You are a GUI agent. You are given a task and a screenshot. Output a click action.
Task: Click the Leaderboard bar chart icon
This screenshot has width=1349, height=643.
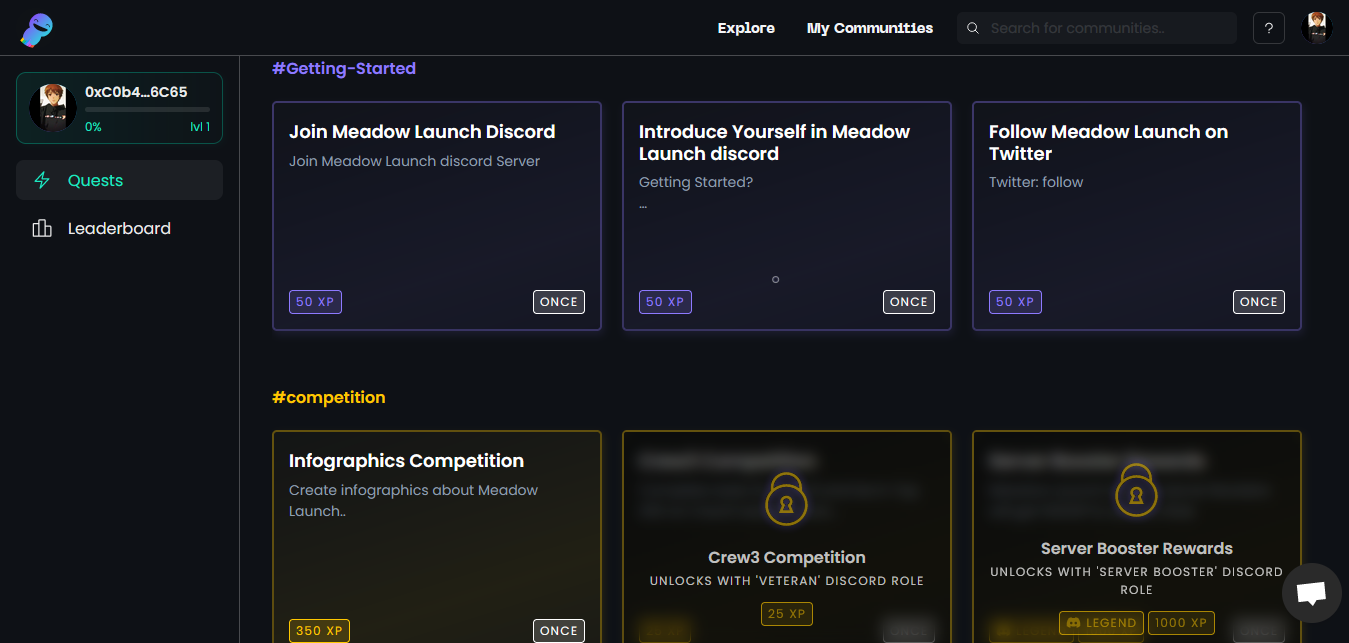(42, 229)
